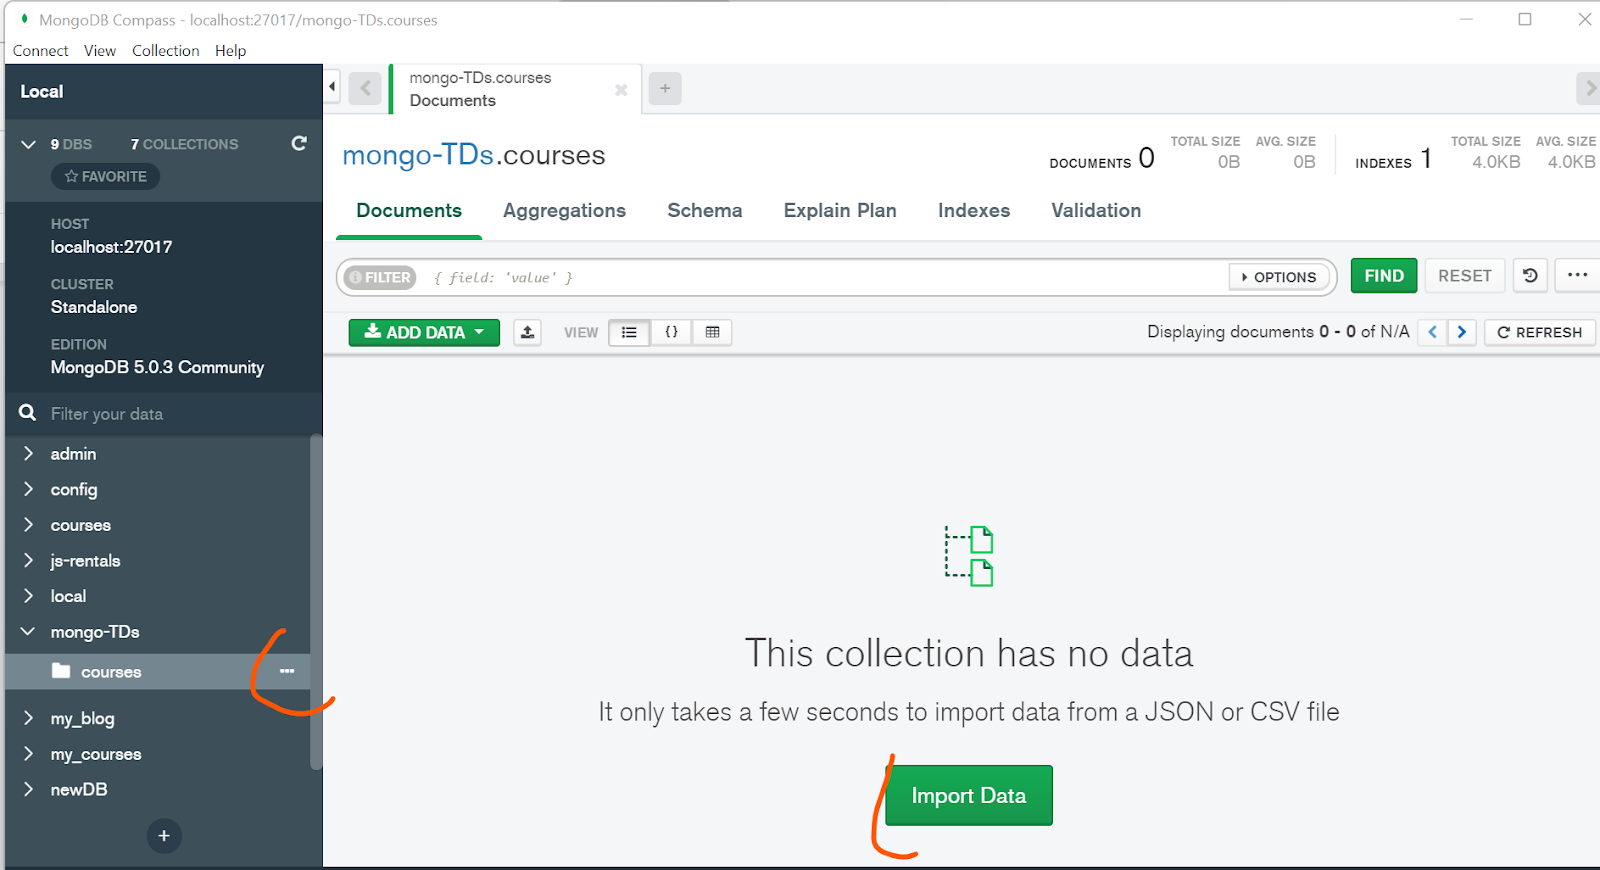Screen dimensions: 1600x870
Task: Refresh the databases list in sidebar
Action: 299,144
